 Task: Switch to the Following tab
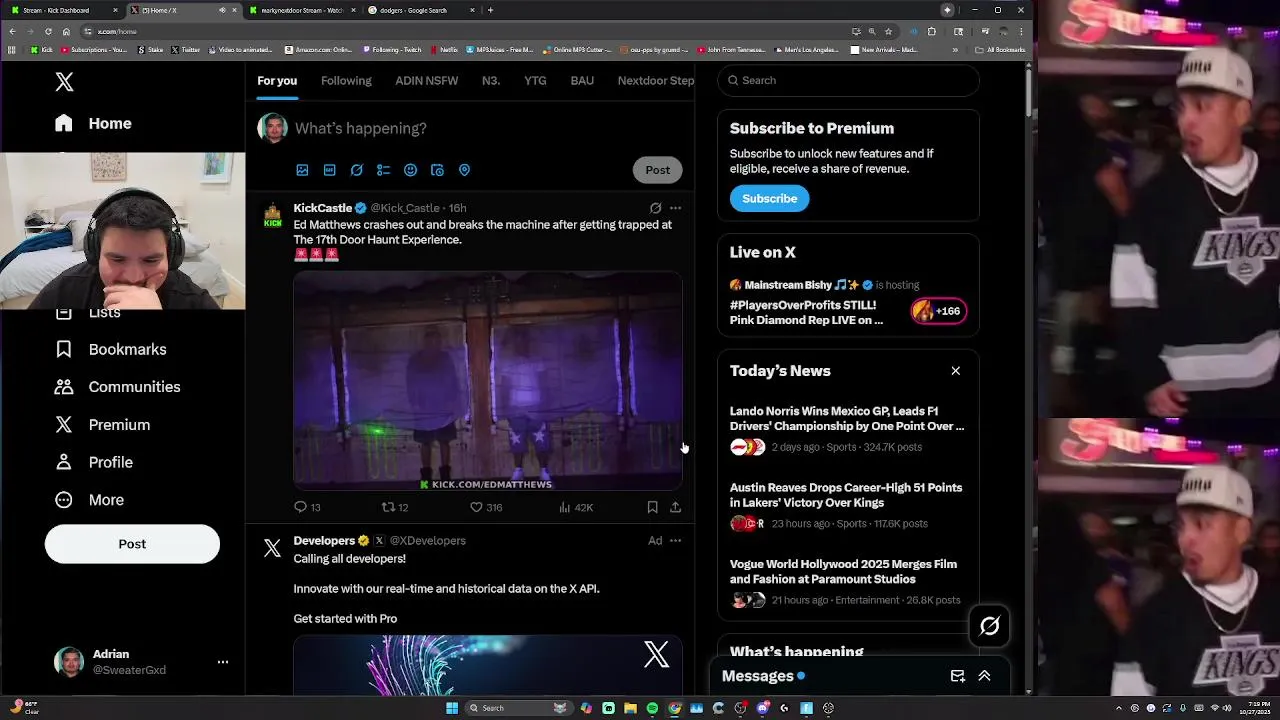346,81
